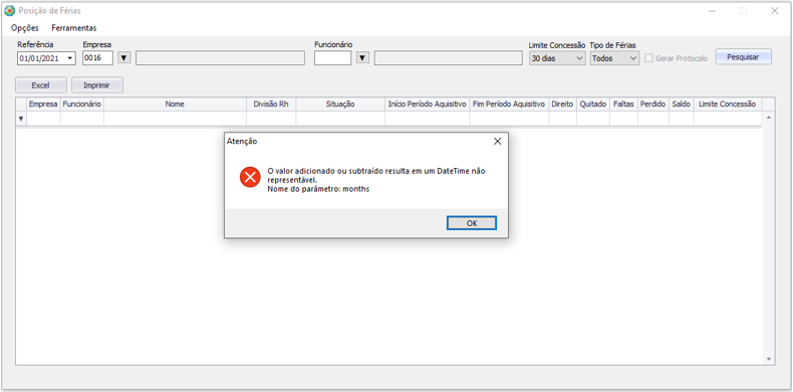793x392 pixels.
Task: Click the Empresa code input field
Action: 98,58
